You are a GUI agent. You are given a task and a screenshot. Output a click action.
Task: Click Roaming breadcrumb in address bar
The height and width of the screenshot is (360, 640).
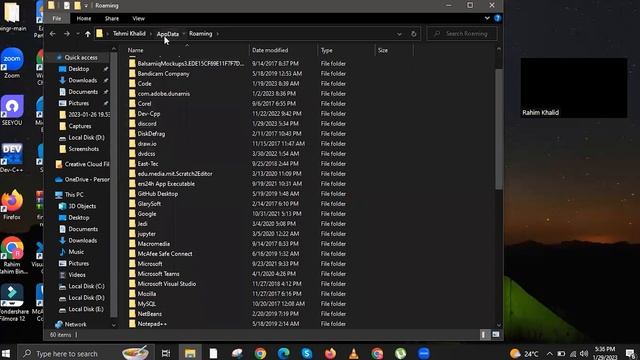(200, 34)
